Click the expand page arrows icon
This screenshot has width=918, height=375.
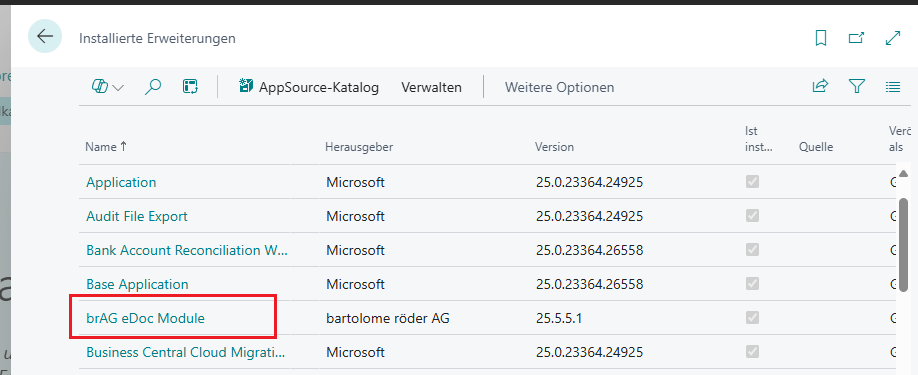point(893,38)
